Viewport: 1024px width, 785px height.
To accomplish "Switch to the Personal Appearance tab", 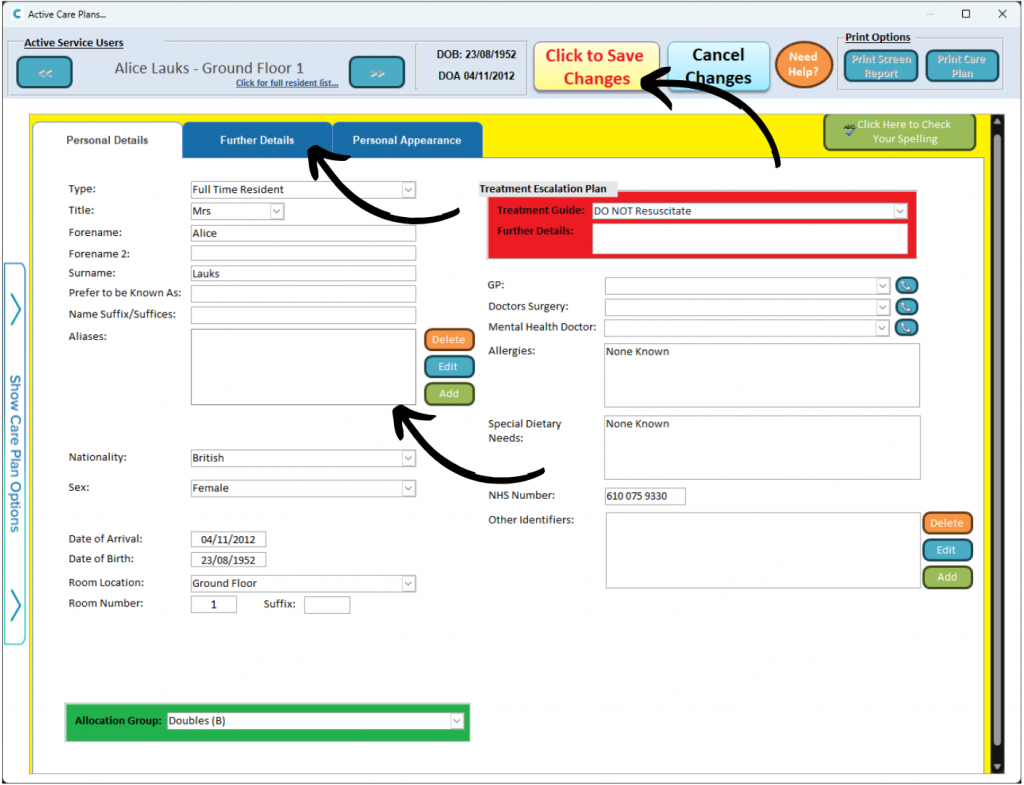I will coord(406,140).
